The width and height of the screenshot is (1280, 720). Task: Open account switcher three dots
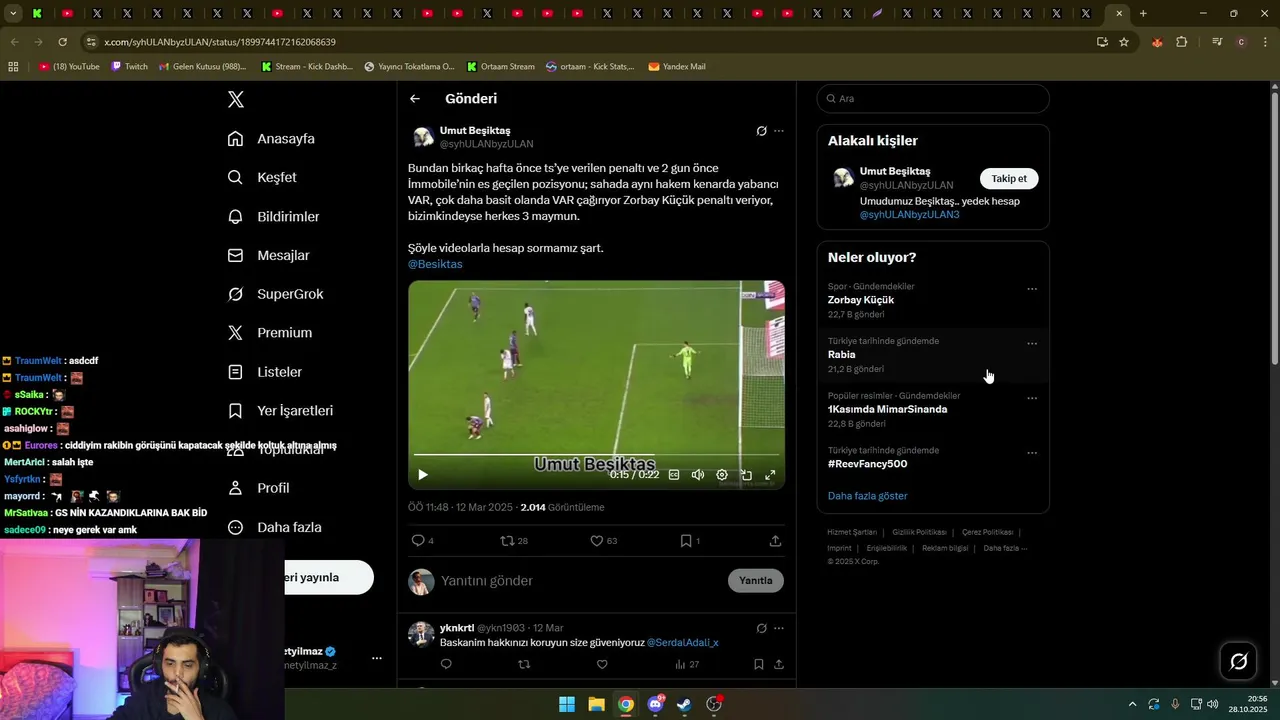[377, 658]
